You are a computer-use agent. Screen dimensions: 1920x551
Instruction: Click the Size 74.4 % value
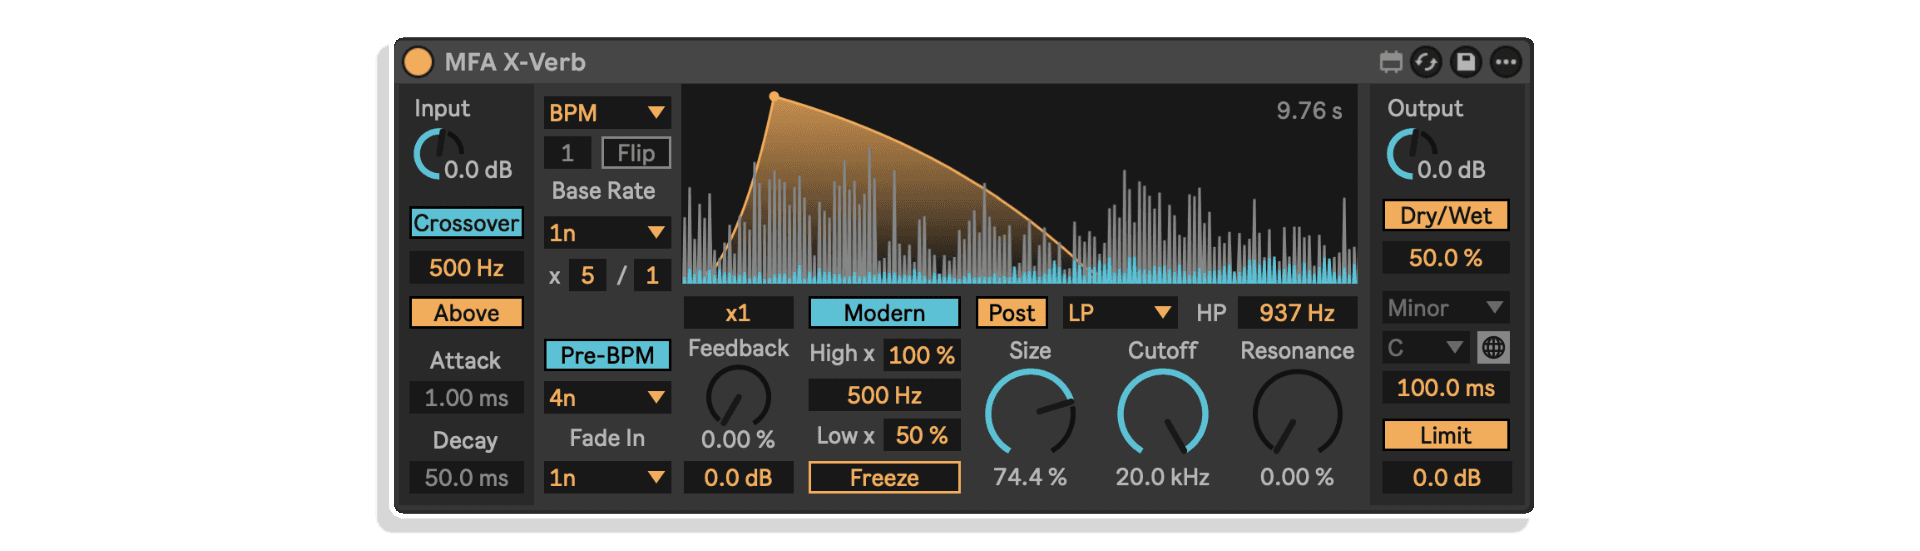tap(1030, 477)
